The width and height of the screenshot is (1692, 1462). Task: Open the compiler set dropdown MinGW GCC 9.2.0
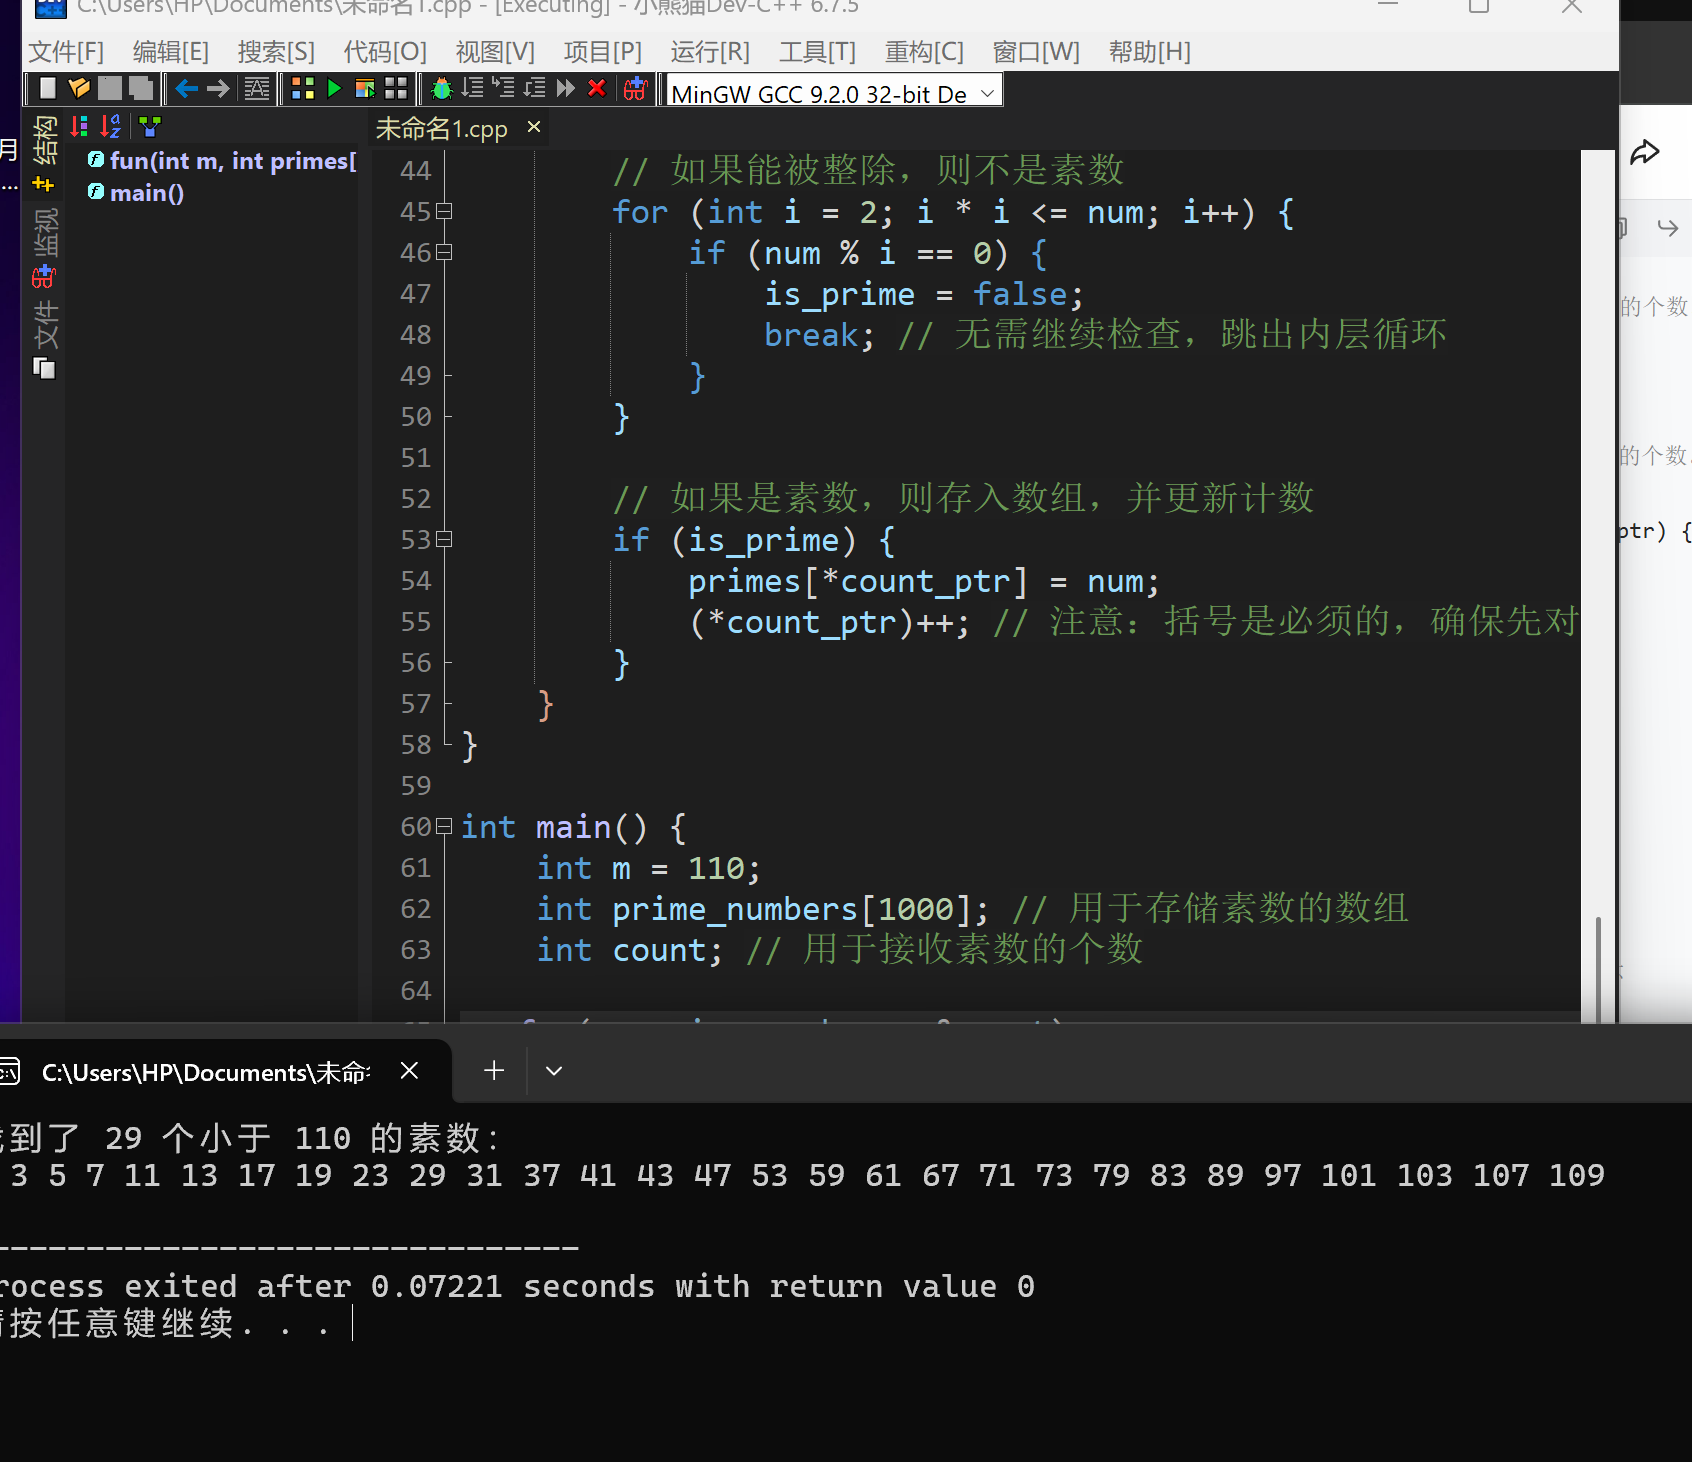coord(834,93)
